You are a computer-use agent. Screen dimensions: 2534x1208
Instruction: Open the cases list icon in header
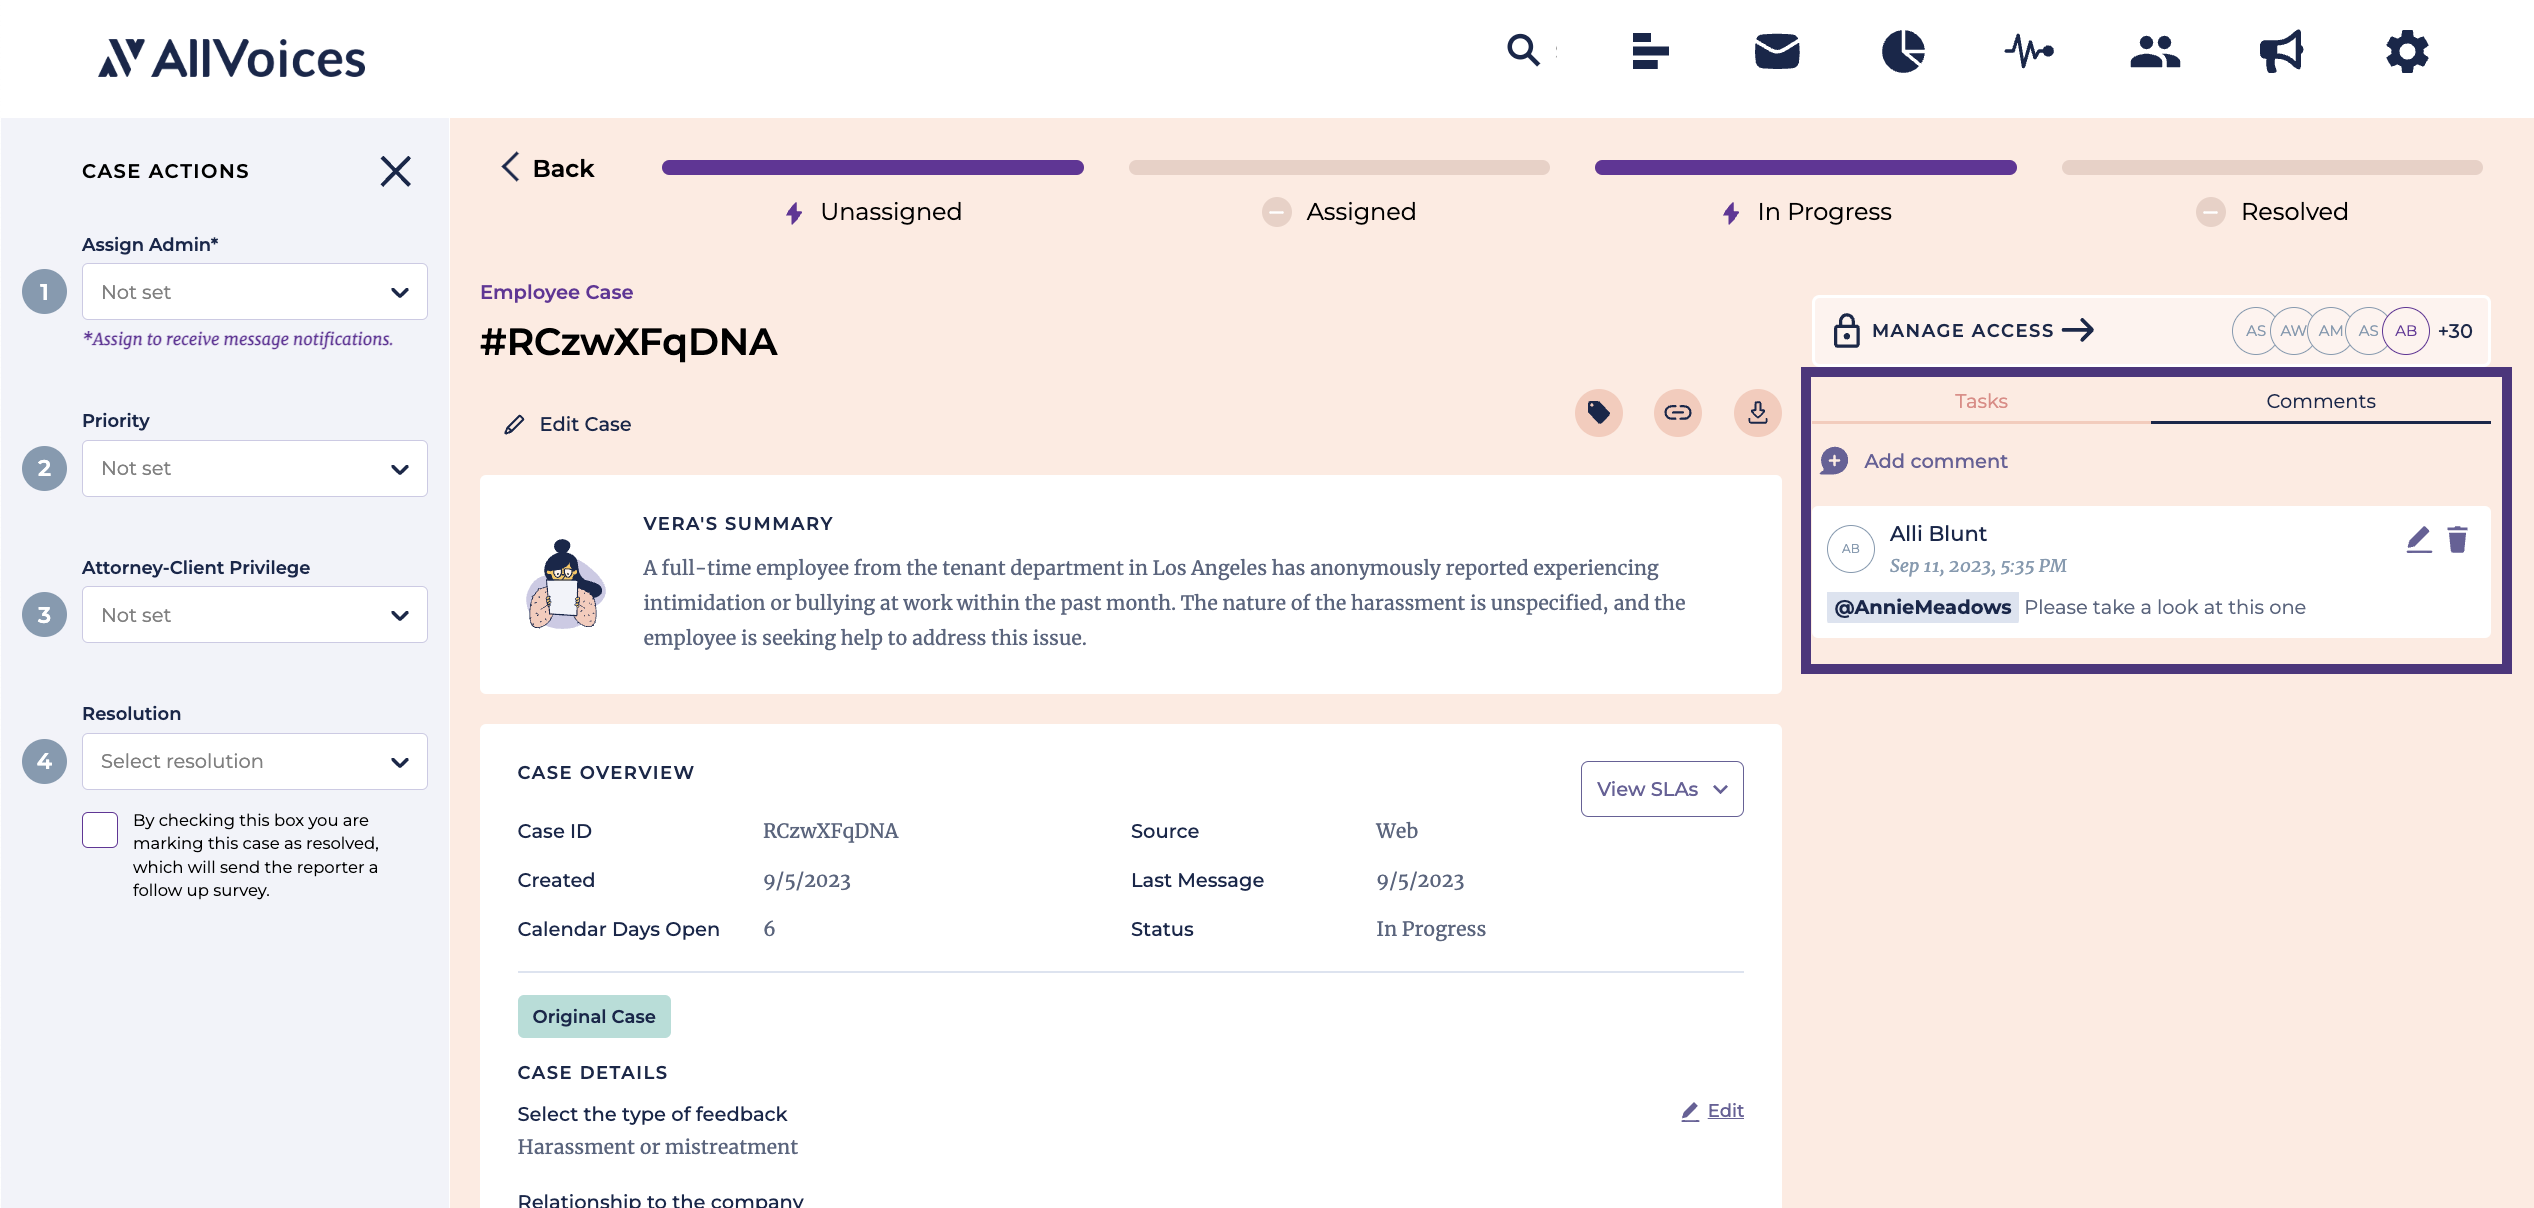pos(1650,50)
